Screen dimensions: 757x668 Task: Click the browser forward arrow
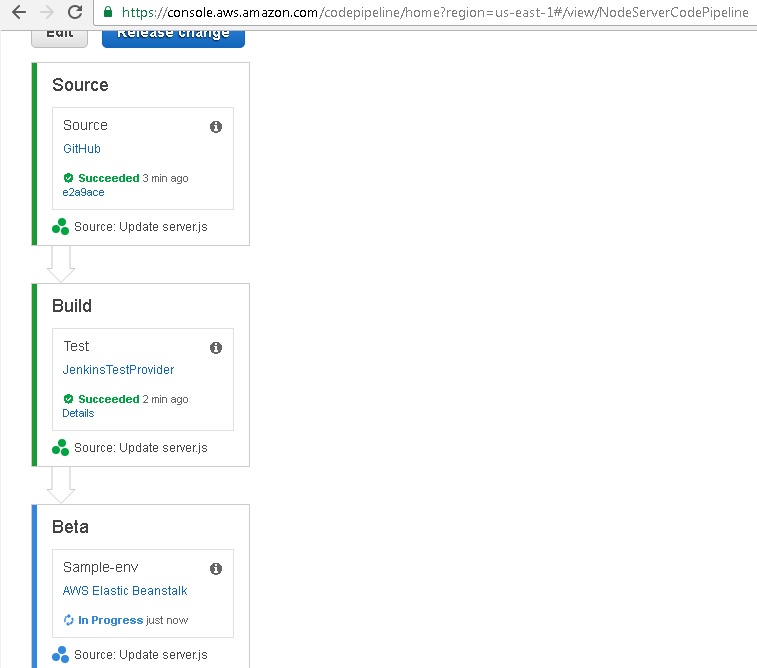[x=47, y=12]
